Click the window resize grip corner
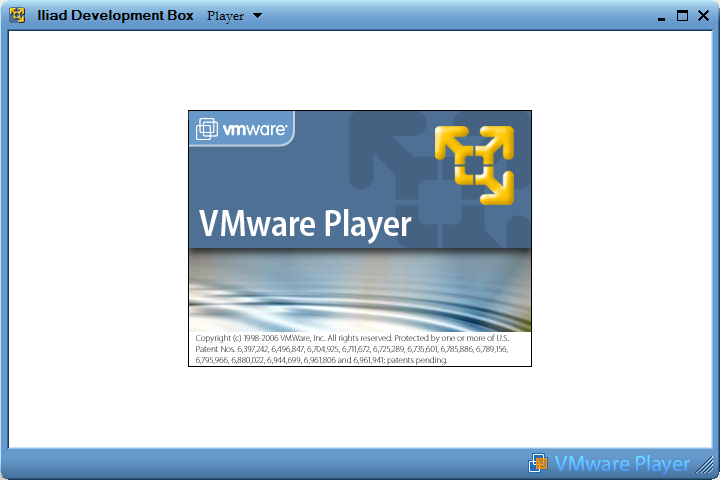 [705, 465]
